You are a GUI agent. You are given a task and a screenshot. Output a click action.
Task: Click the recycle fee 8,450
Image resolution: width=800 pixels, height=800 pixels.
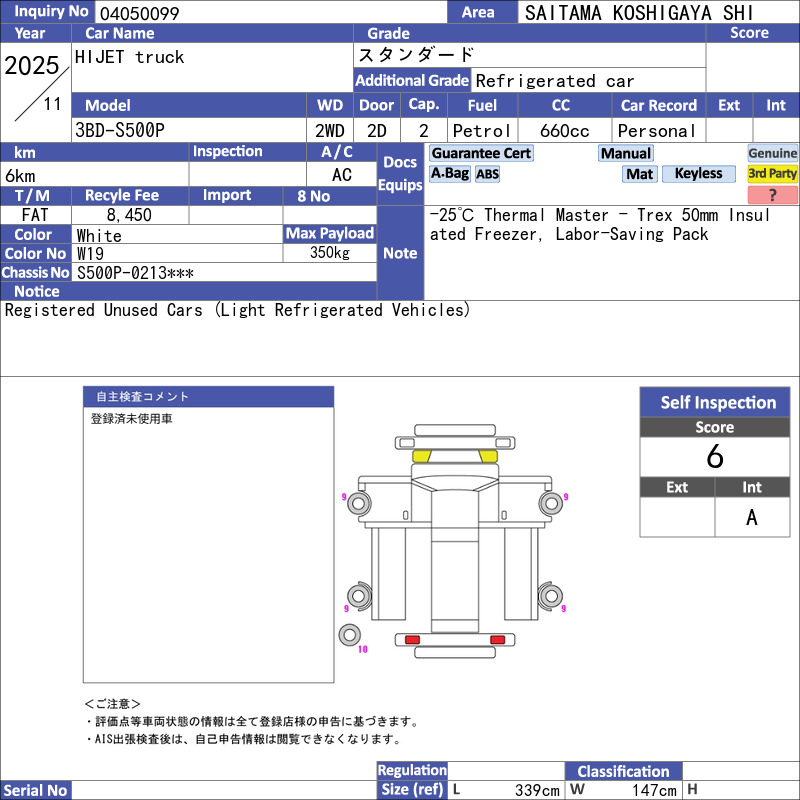[x=129, y=215]
